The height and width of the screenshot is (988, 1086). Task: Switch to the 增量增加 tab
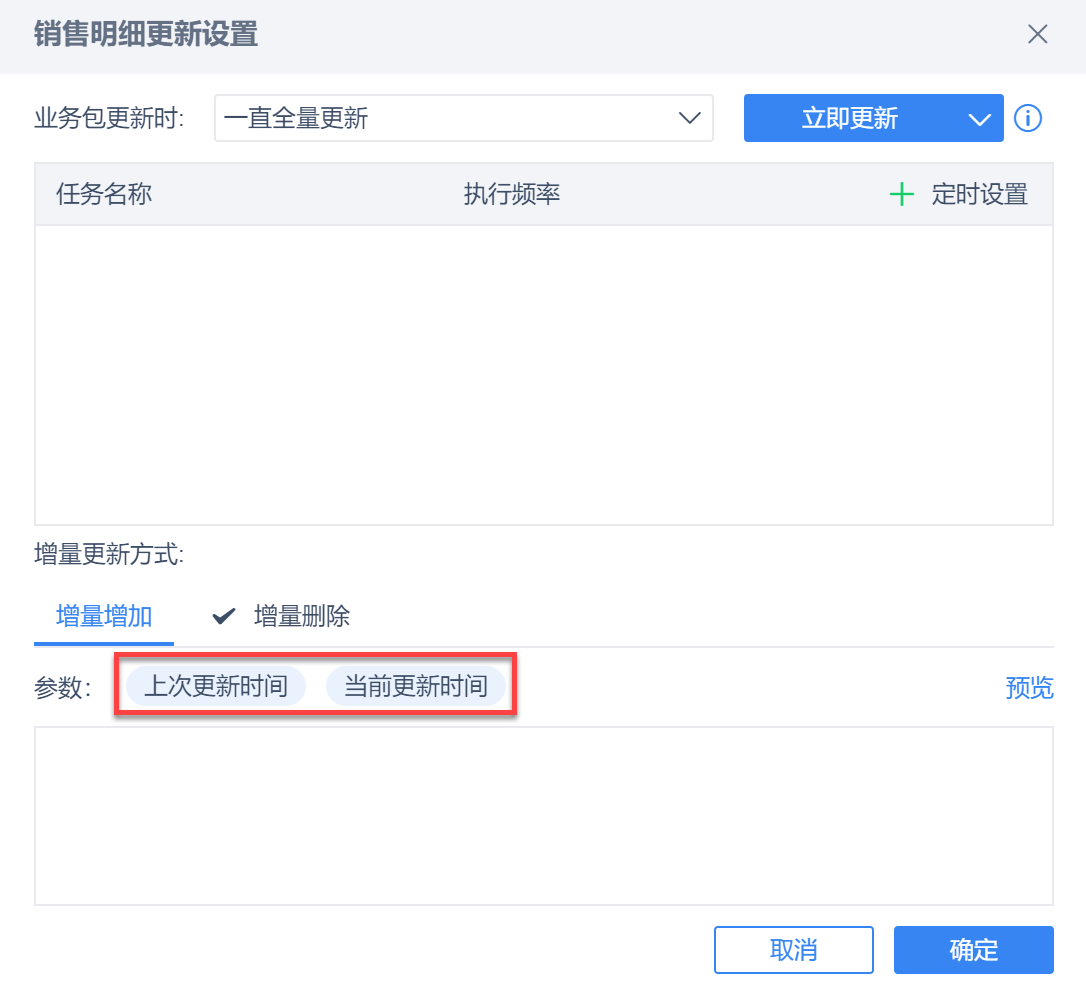point(104,616)
